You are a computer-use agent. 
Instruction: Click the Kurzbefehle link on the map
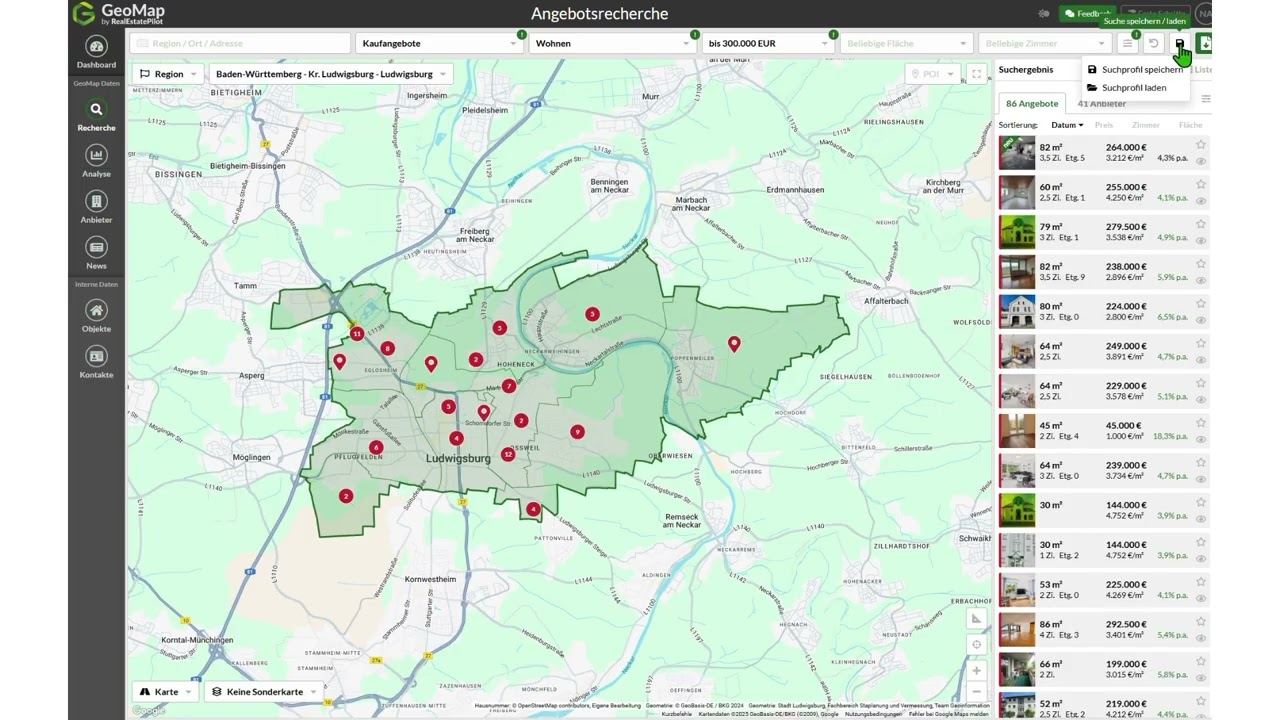(x=677, y=714)
